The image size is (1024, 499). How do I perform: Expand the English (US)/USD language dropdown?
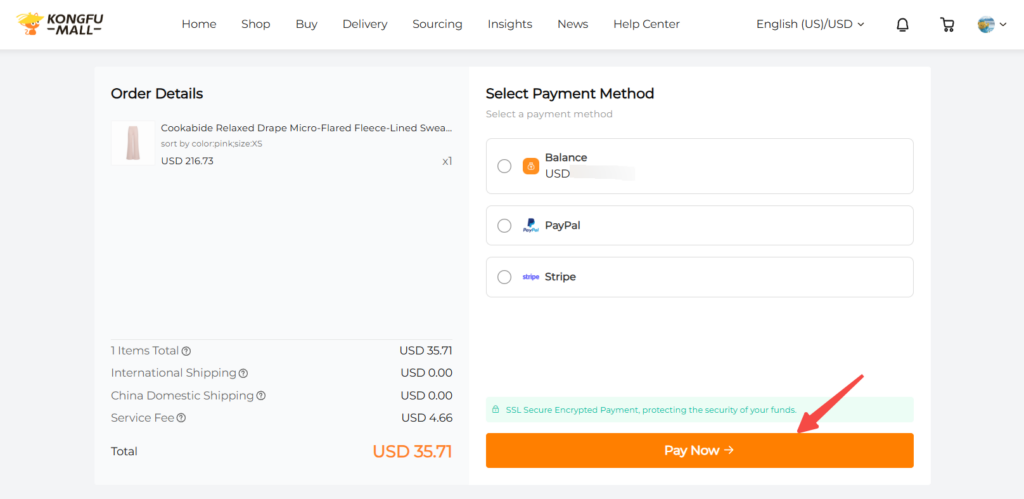coord(810,24)
